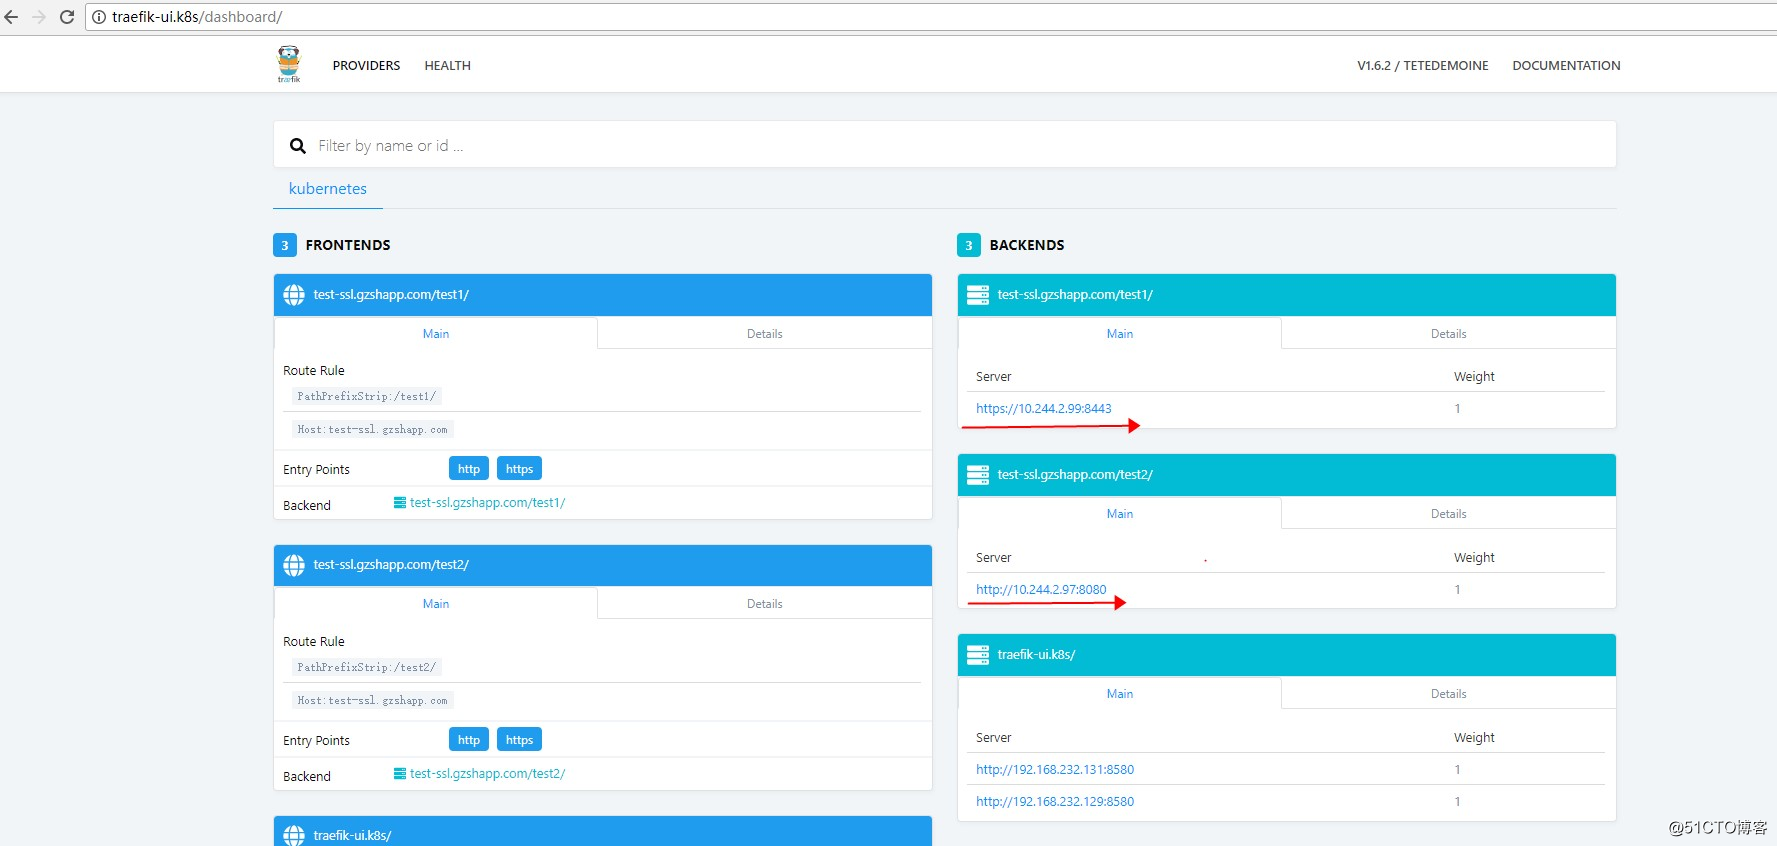Switch to Main tab of test1 frontend

click(436, 334)
